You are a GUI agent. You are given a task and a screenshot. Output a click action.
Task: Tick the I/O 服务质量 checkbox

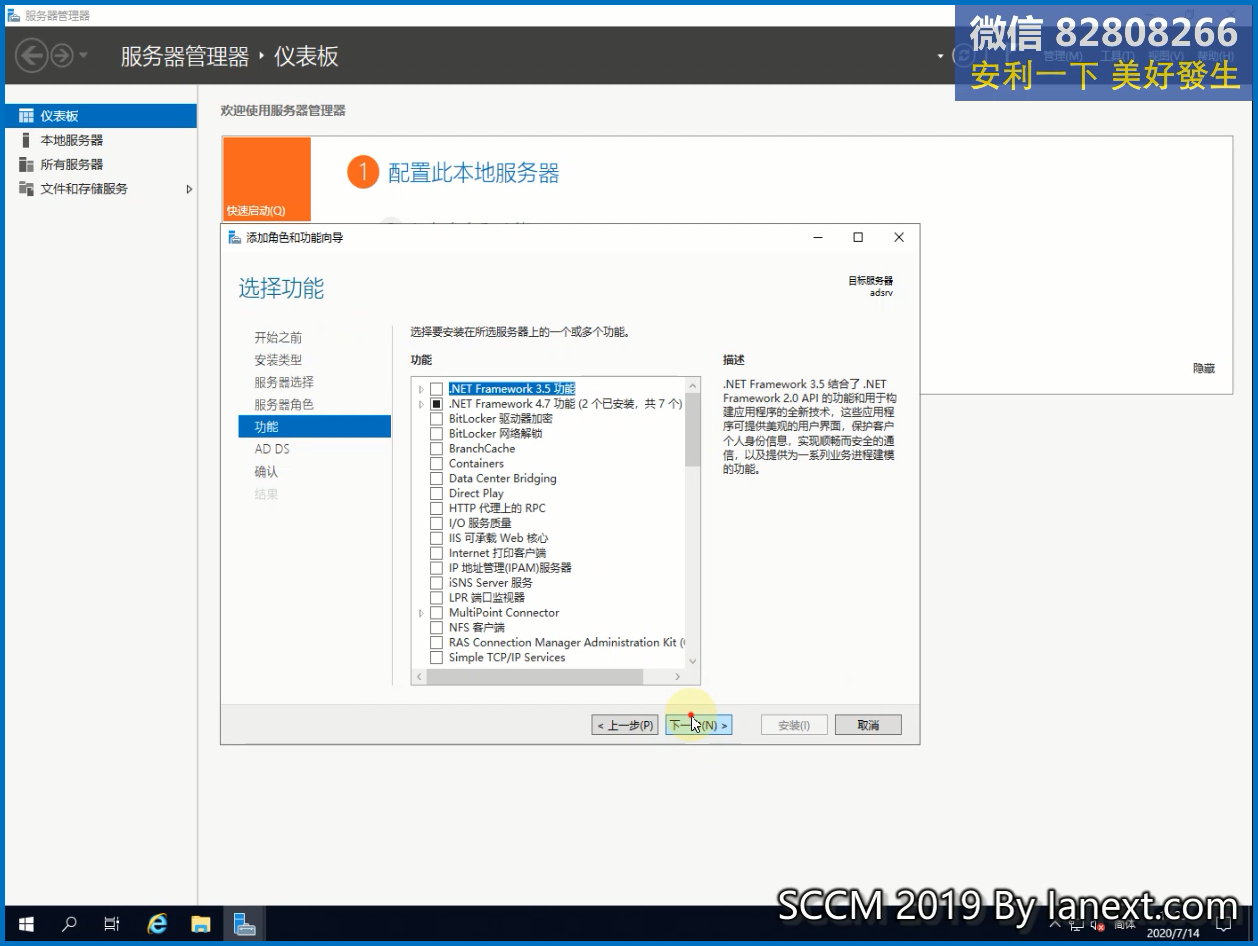tap(436, 523)
